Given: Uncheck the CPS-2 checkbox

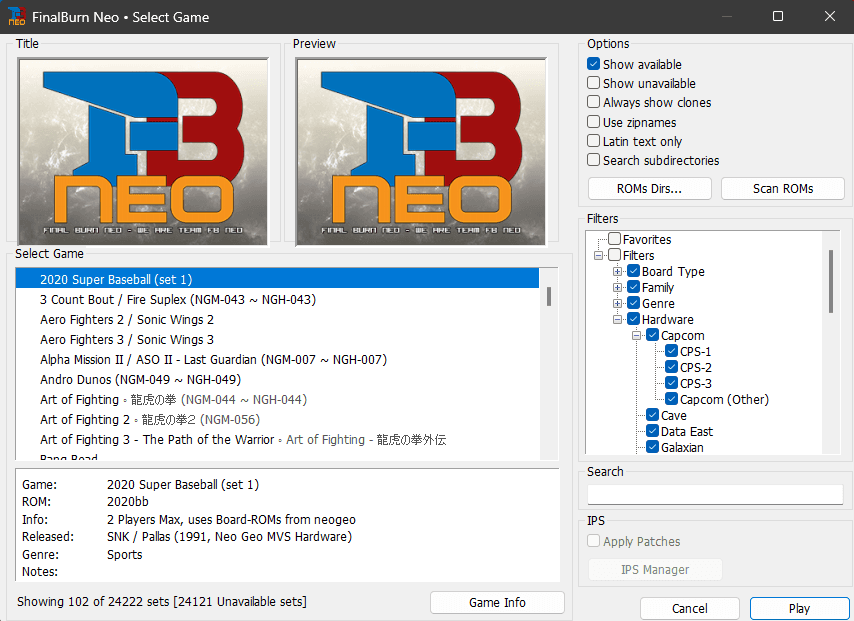Looking at the screenshot, I should pyautogui.click(x=672, y=367).
